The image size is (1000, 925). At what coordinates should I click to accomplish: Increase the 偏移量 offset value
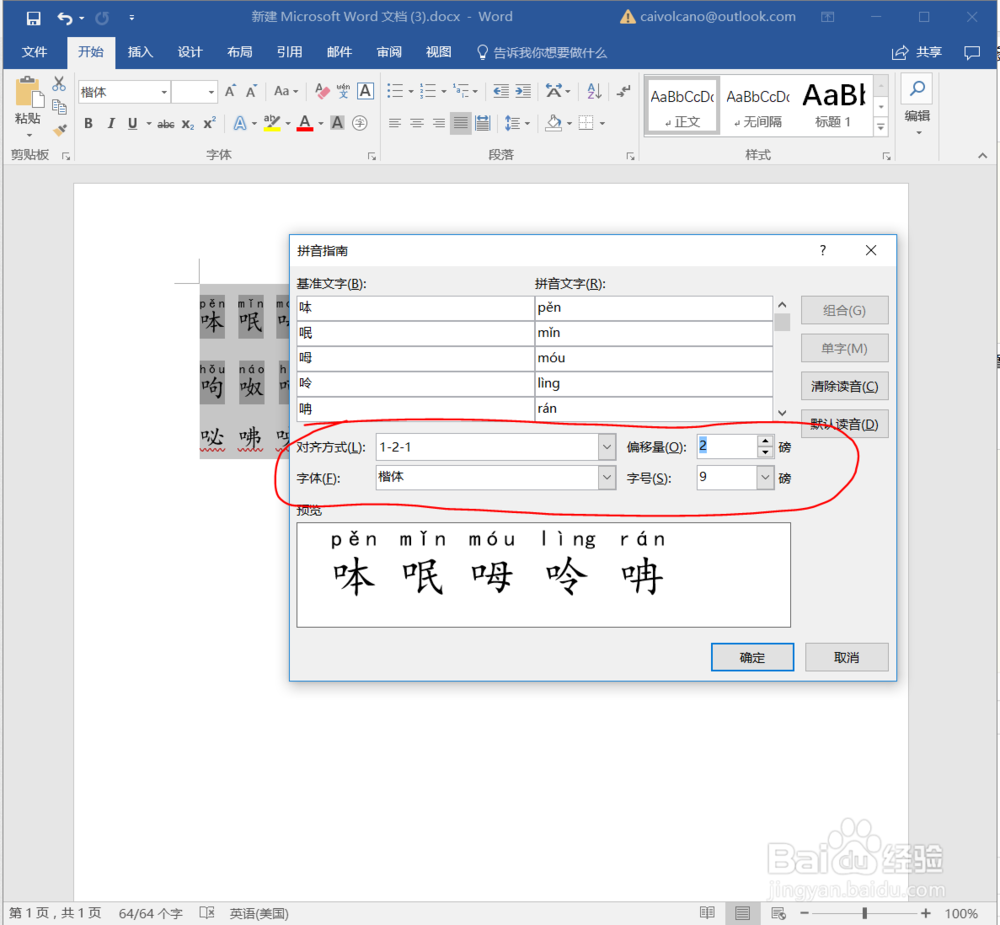click(x=765, y=441)
